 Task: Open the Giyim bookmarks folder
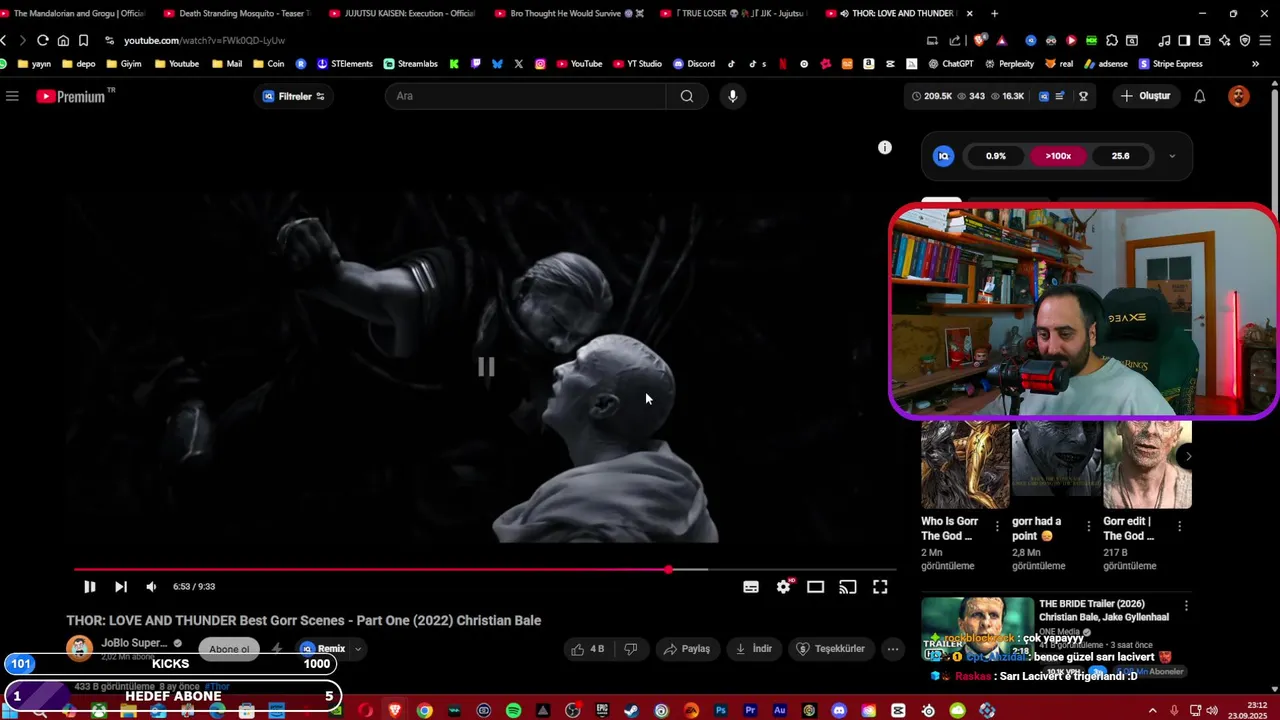pyautogui.click(x=123, y=64)
